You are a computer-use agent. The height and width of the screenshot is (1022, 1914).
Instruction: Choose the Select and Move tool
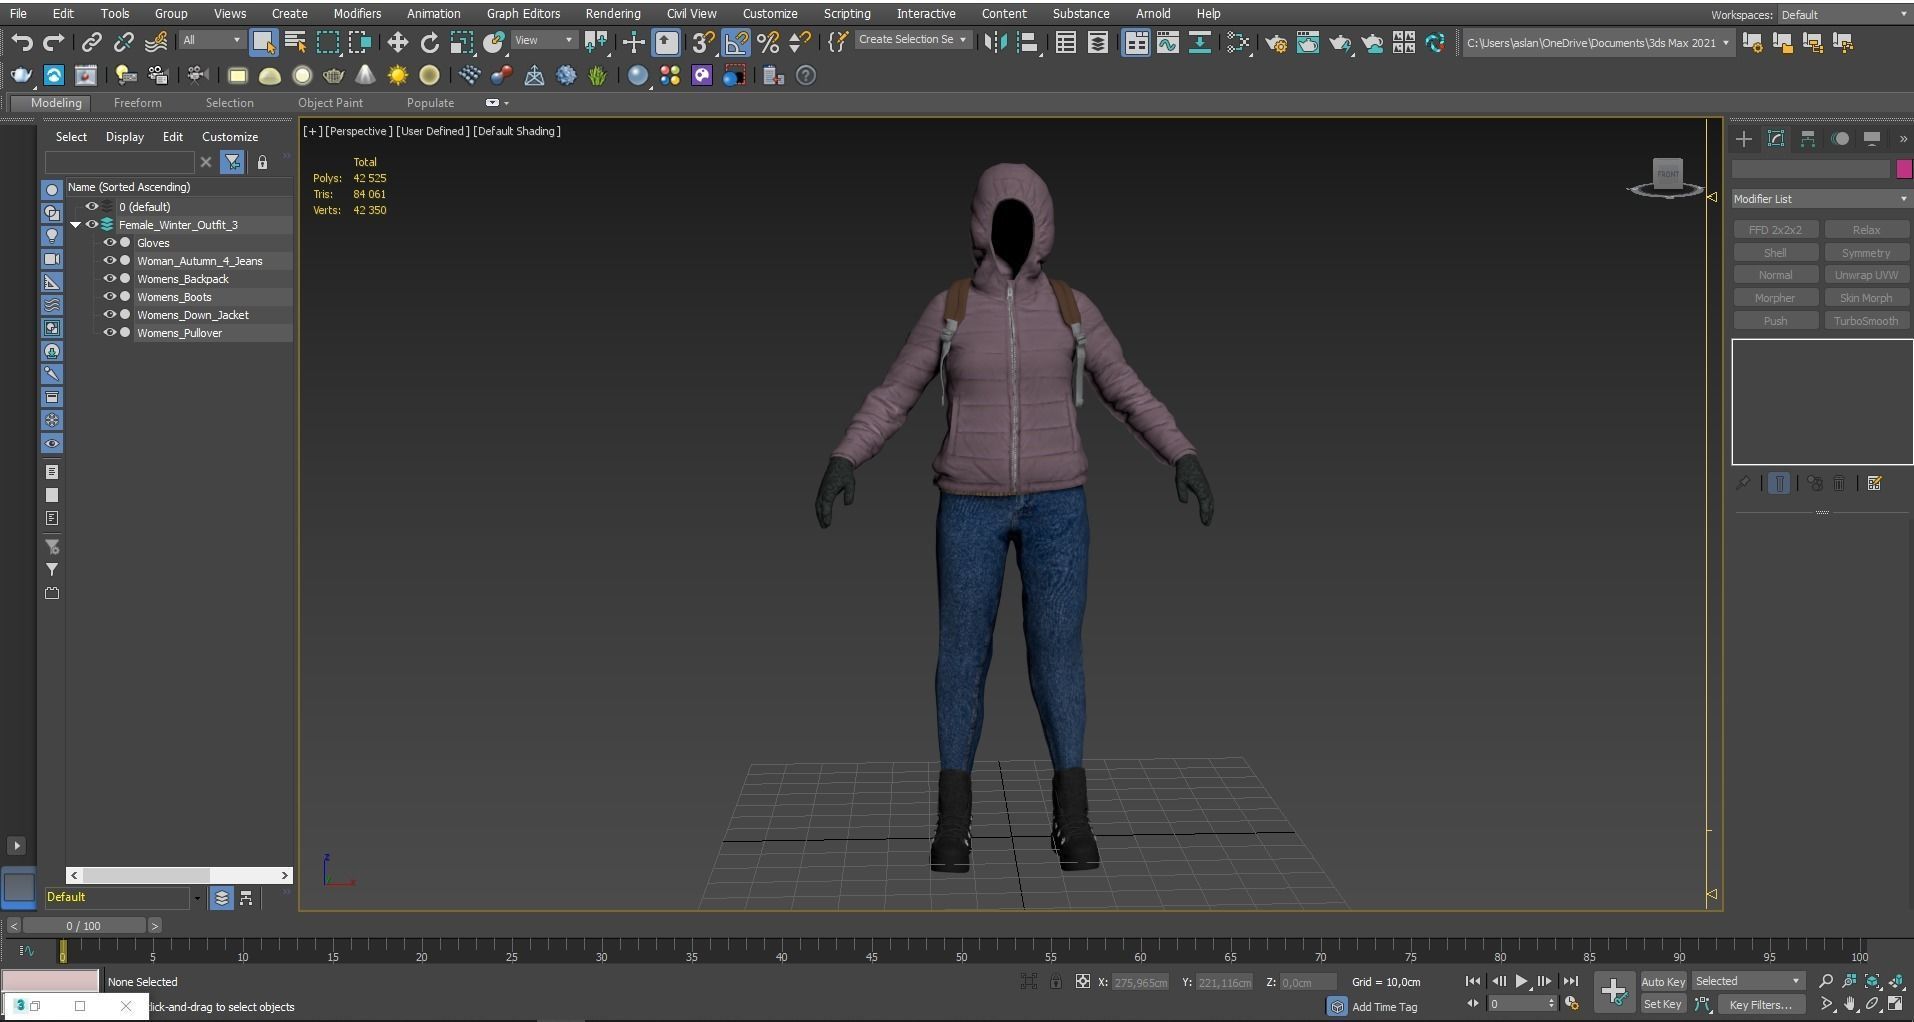pyautogui.click(x=398, y=42)
